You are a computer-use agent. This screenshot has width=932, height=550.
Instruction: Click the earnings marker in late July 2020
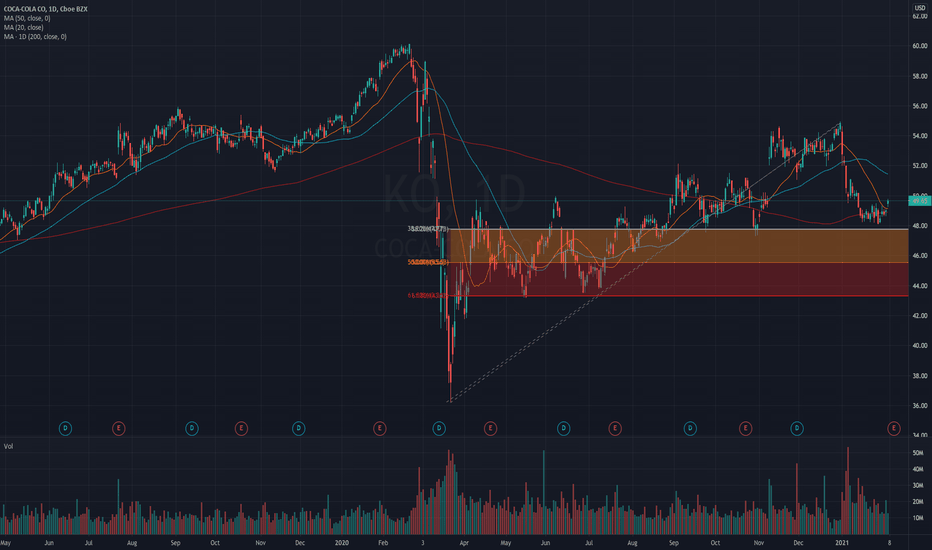click(x=615, y=428)
